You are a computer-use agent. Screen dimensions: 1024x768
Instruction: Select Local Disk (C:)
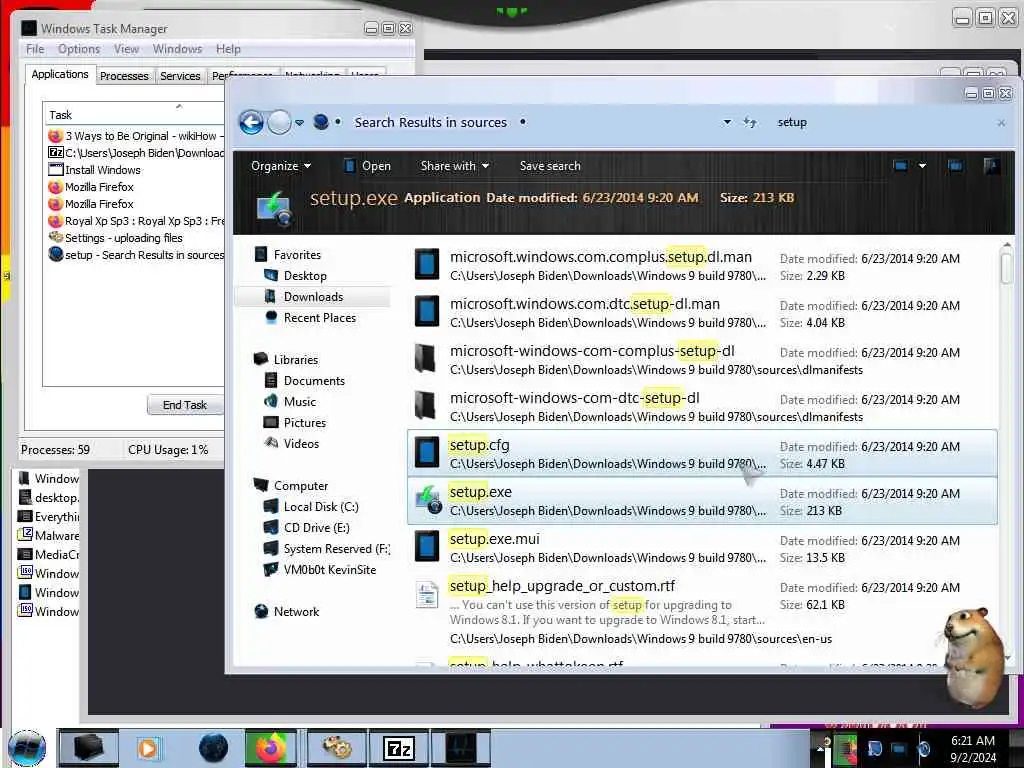[x=320, y=507]
